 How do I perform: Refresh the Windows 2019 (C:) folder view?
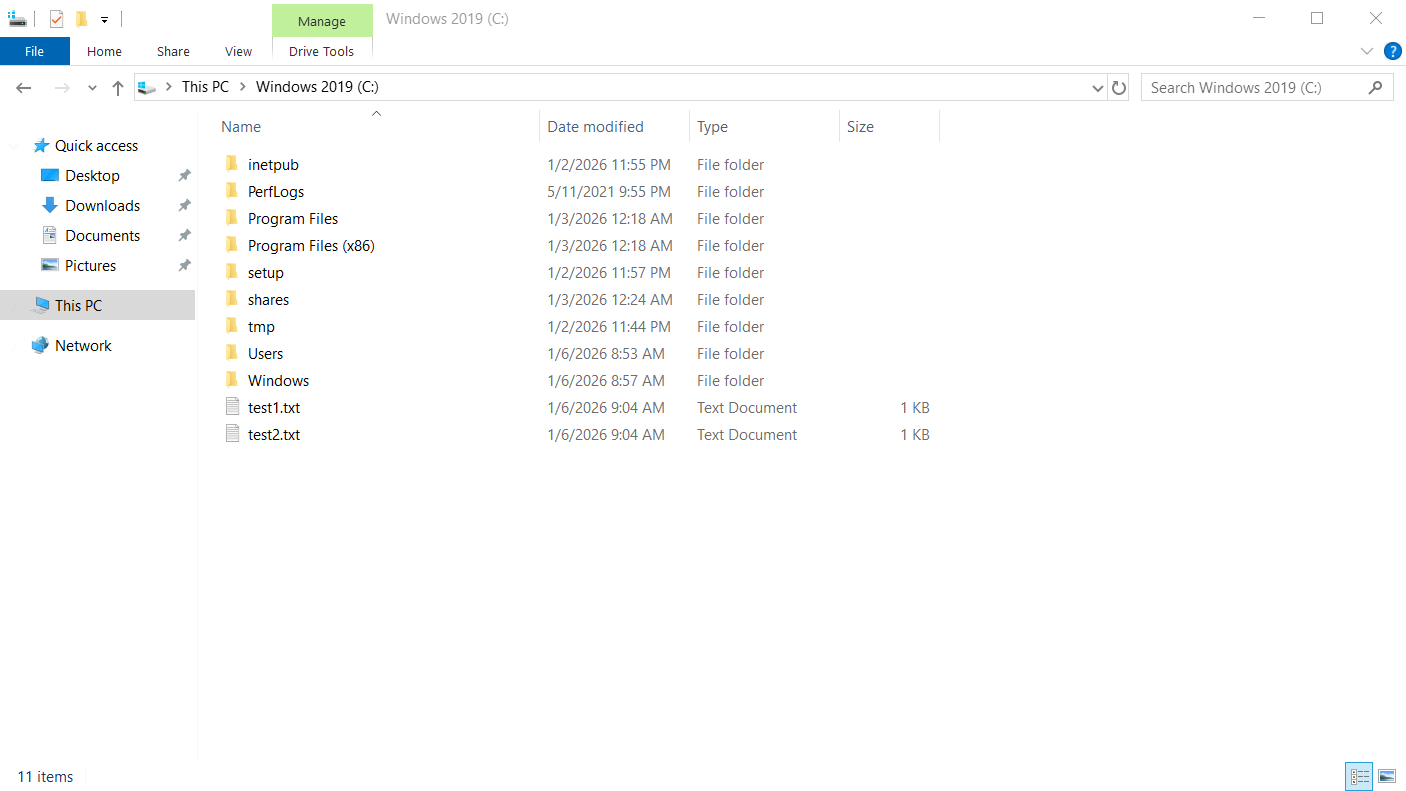[1119, 88]
